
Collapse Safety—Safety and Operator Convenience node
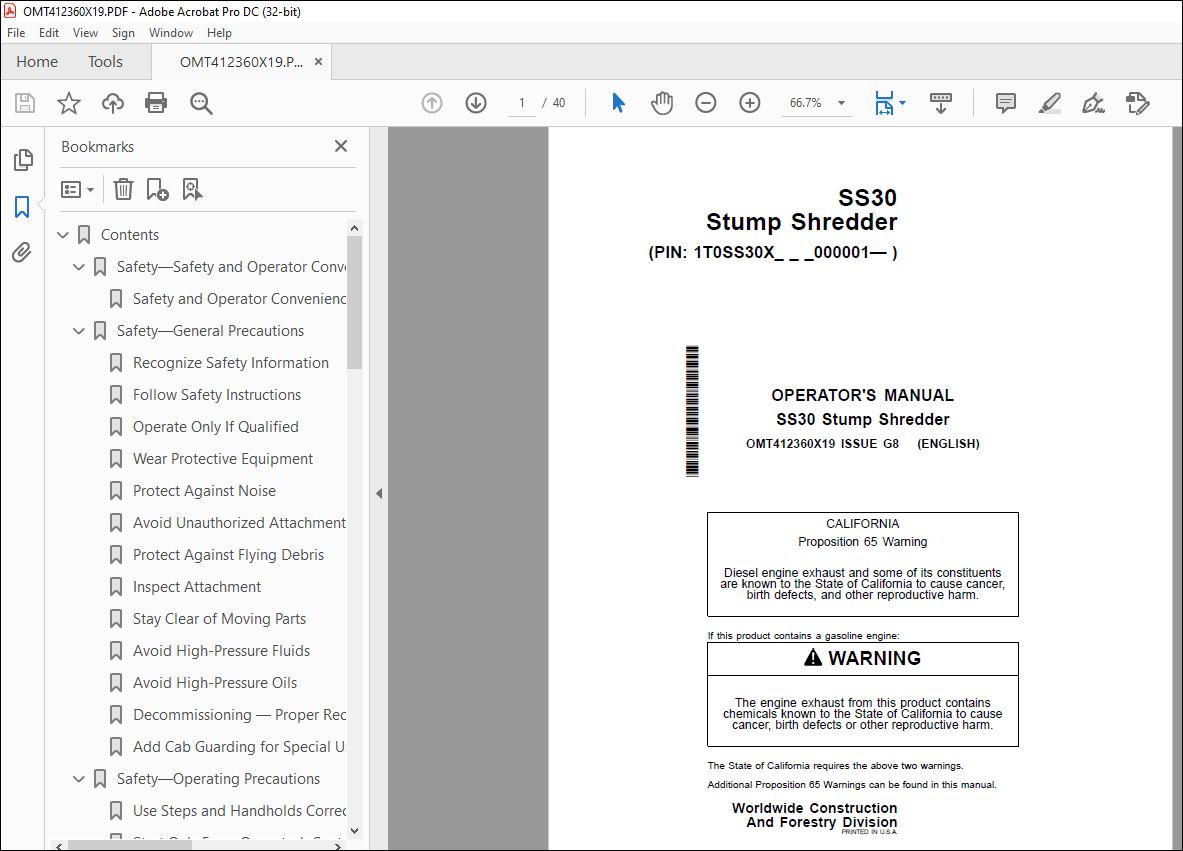pos(78,266)
